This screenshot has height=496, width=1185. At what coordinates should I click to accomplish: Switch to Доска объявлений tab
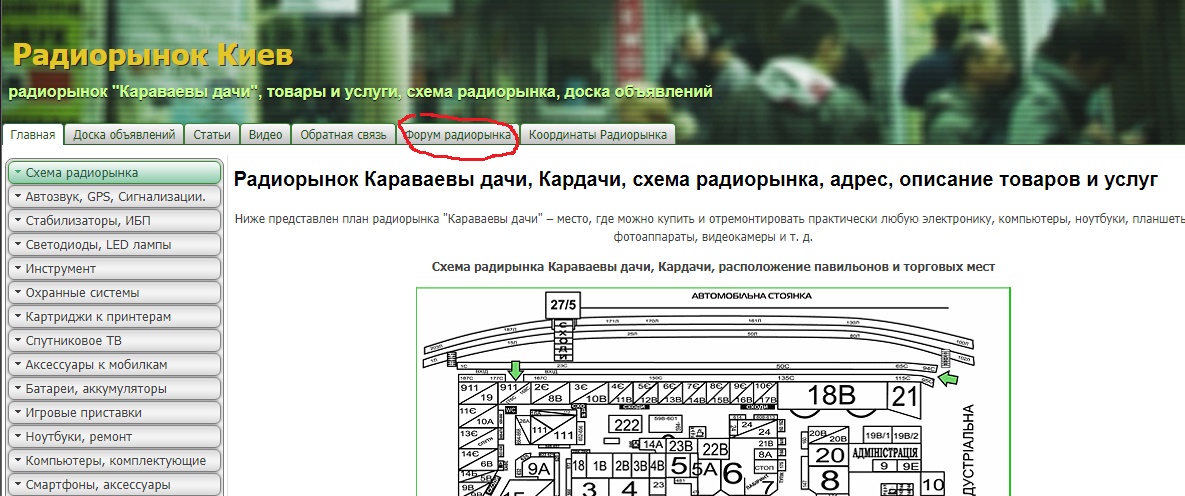(x=125, y=135)
